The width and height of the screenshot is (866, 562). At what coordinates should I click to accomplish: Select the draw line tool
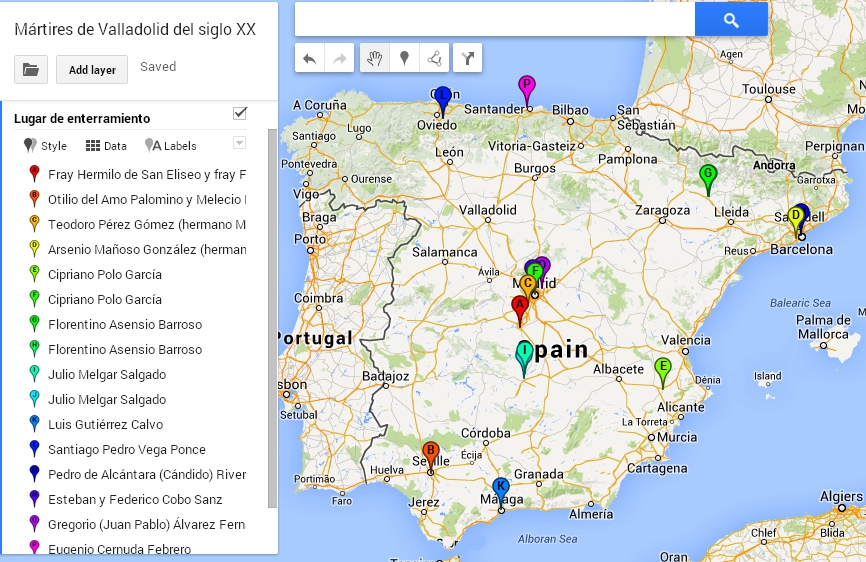coord(434,59)
